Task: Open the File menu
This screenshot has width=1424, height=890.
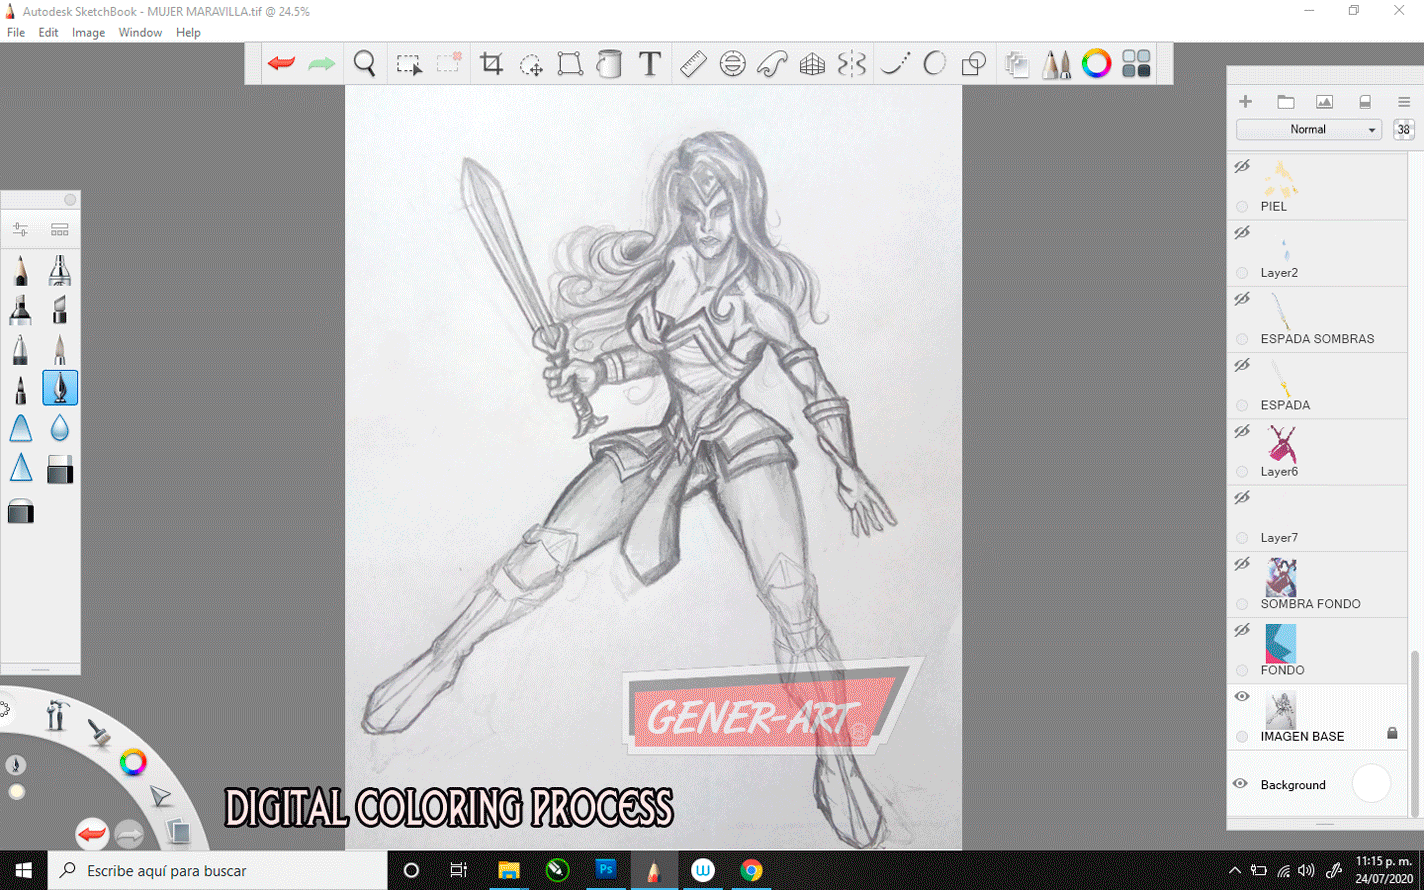Action: coord(16,33)
